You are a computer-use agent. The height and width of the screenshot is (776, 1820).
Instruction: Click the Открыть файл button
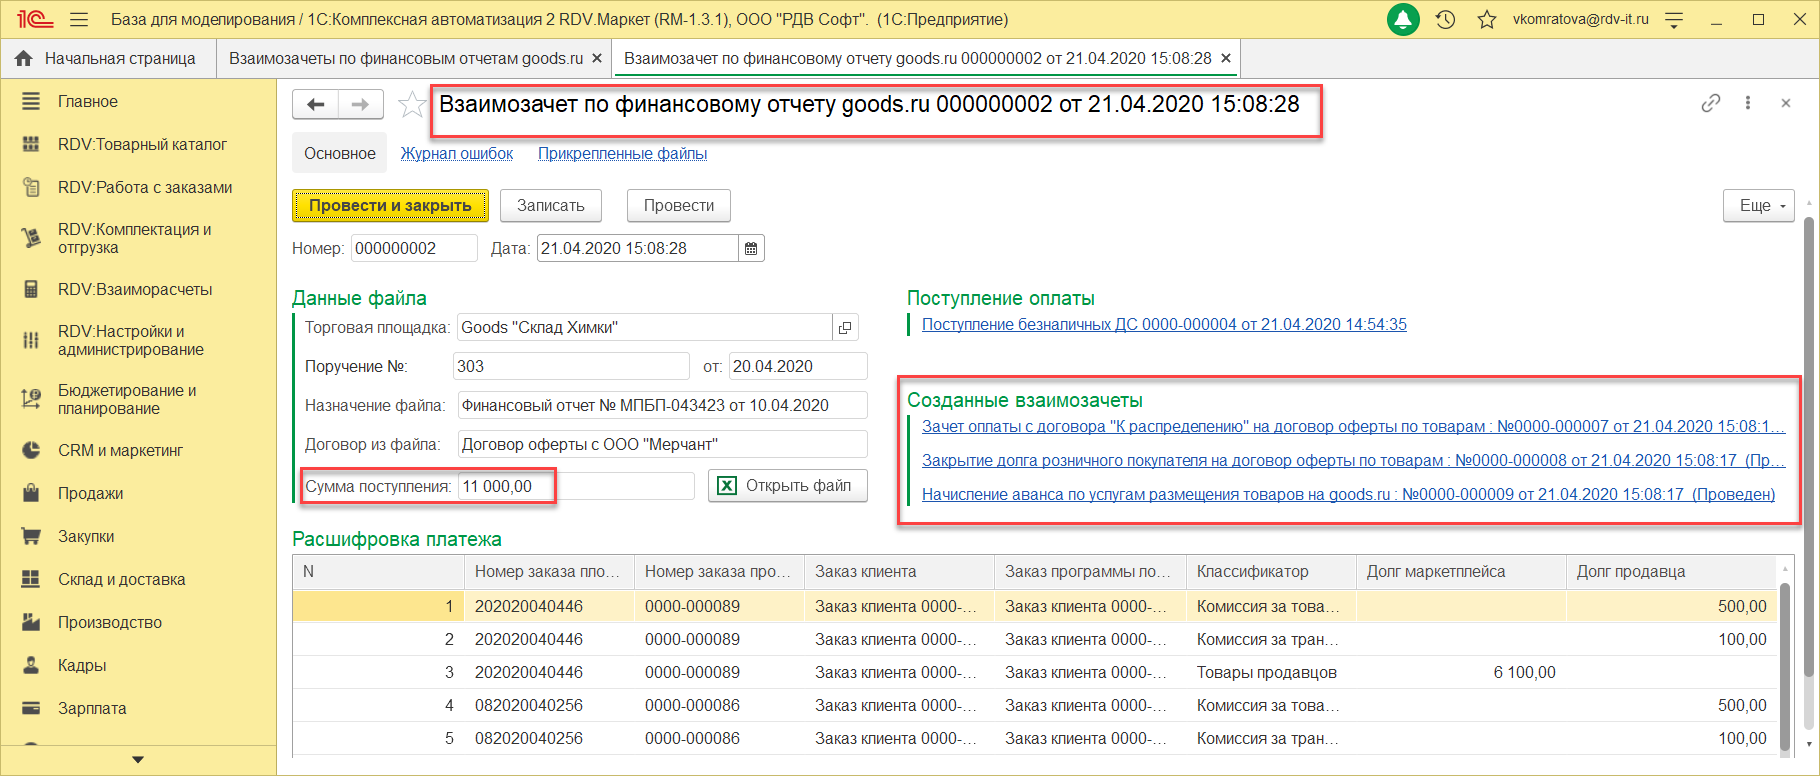[x=787, y=486]
